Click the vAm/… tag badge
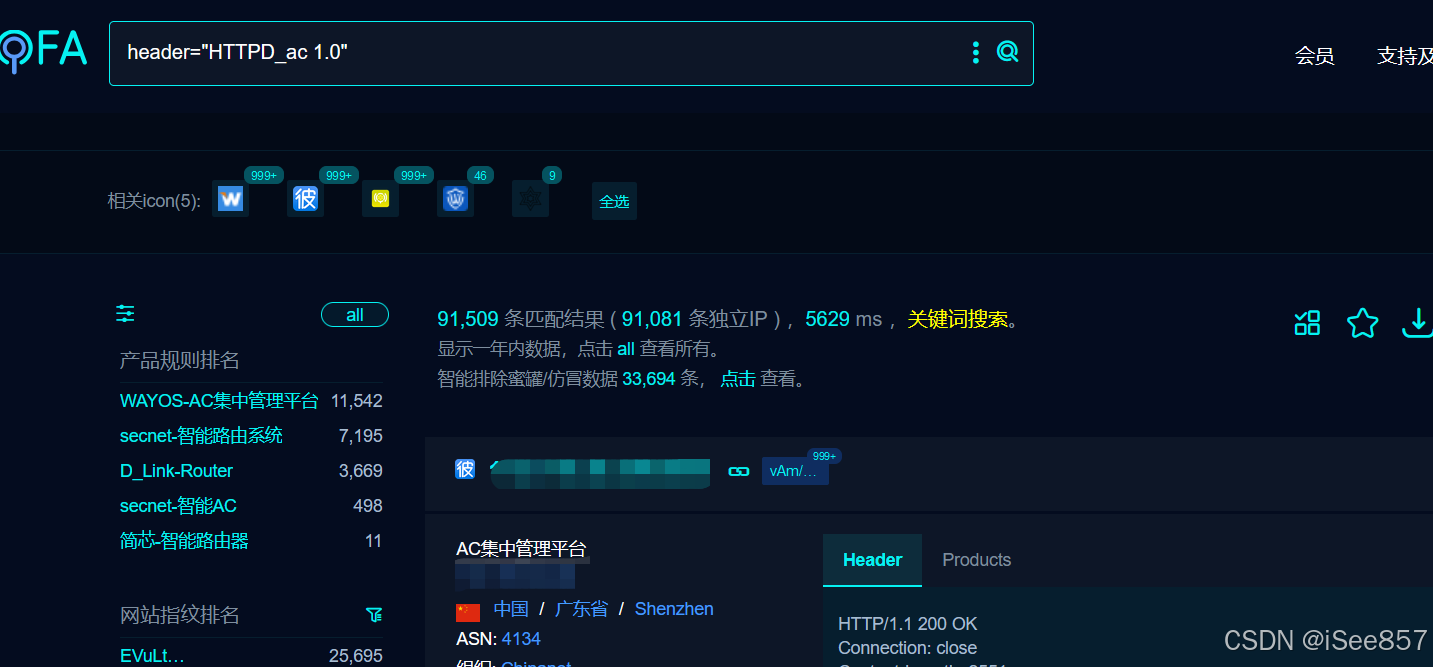Image resolution: width=1433 pixels, height=667 pixels. (795, 471)
